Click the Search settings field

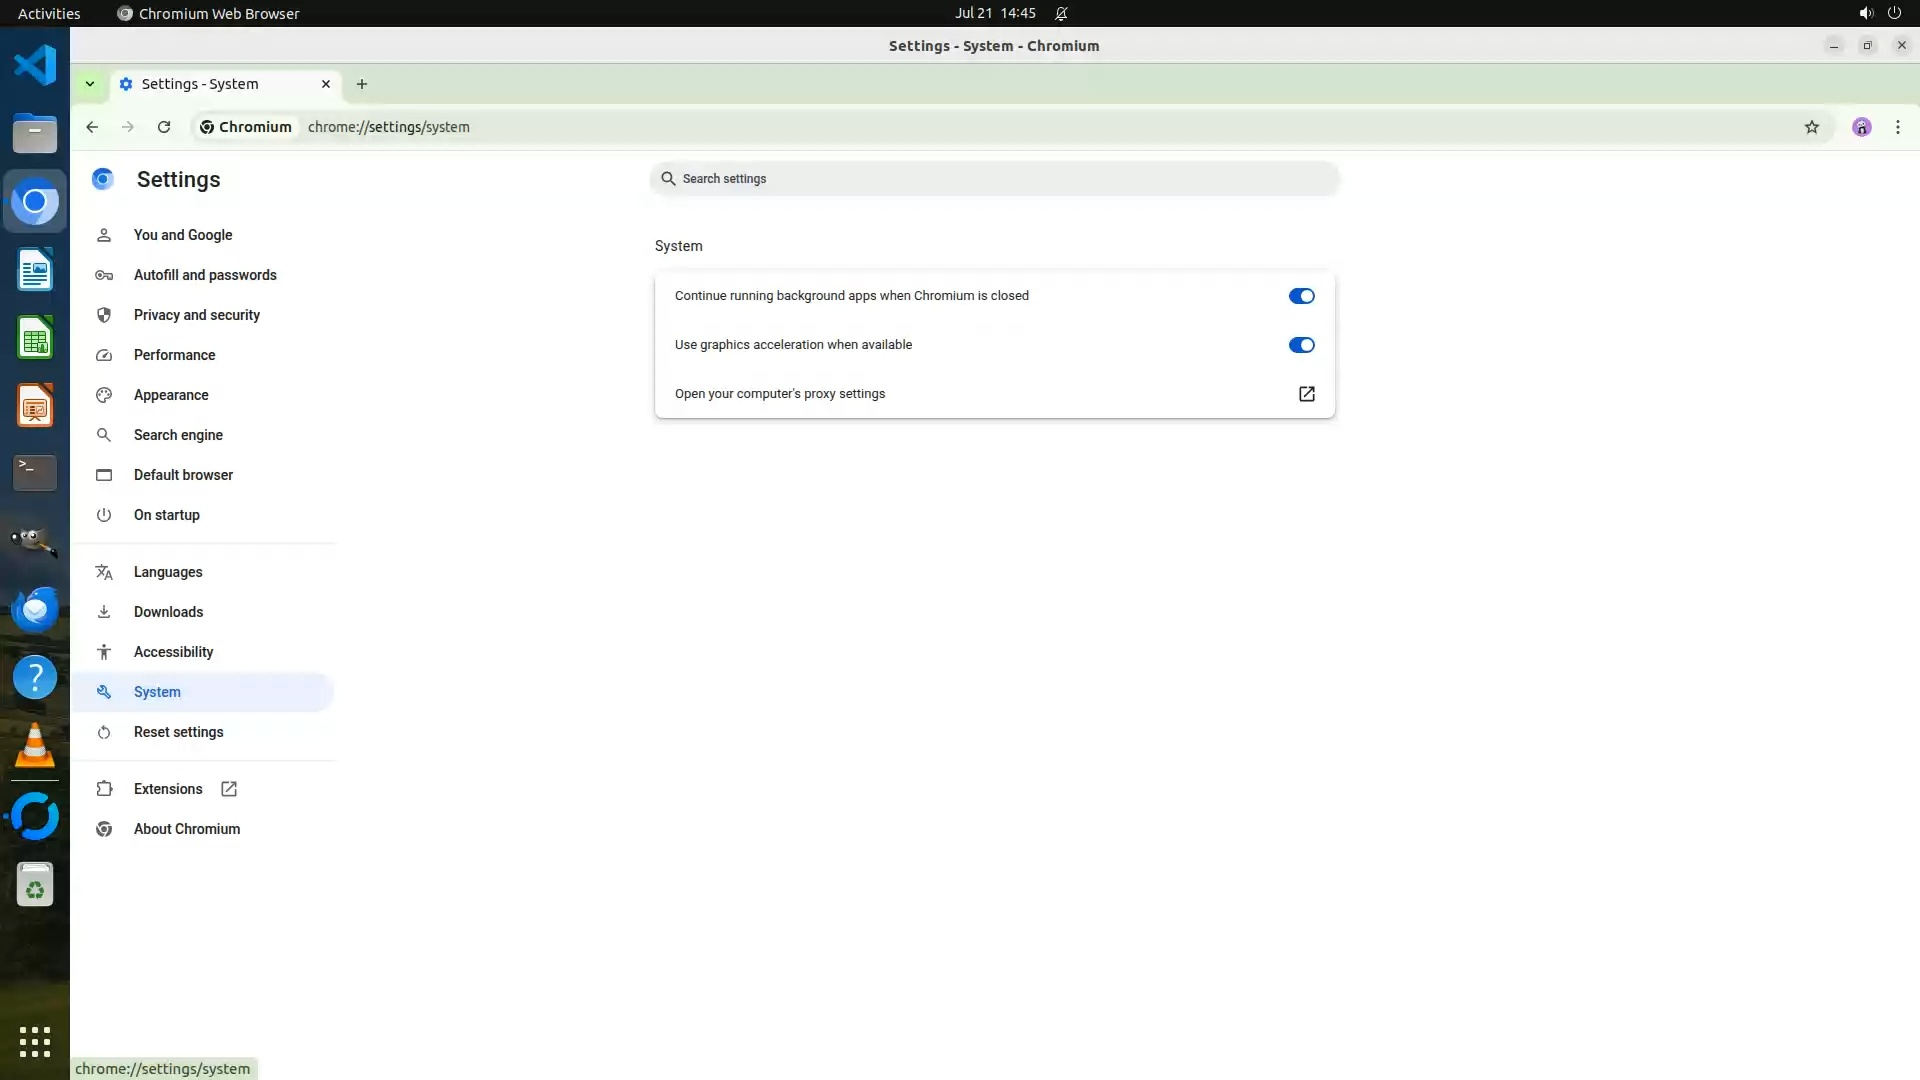tap(994, 179)
